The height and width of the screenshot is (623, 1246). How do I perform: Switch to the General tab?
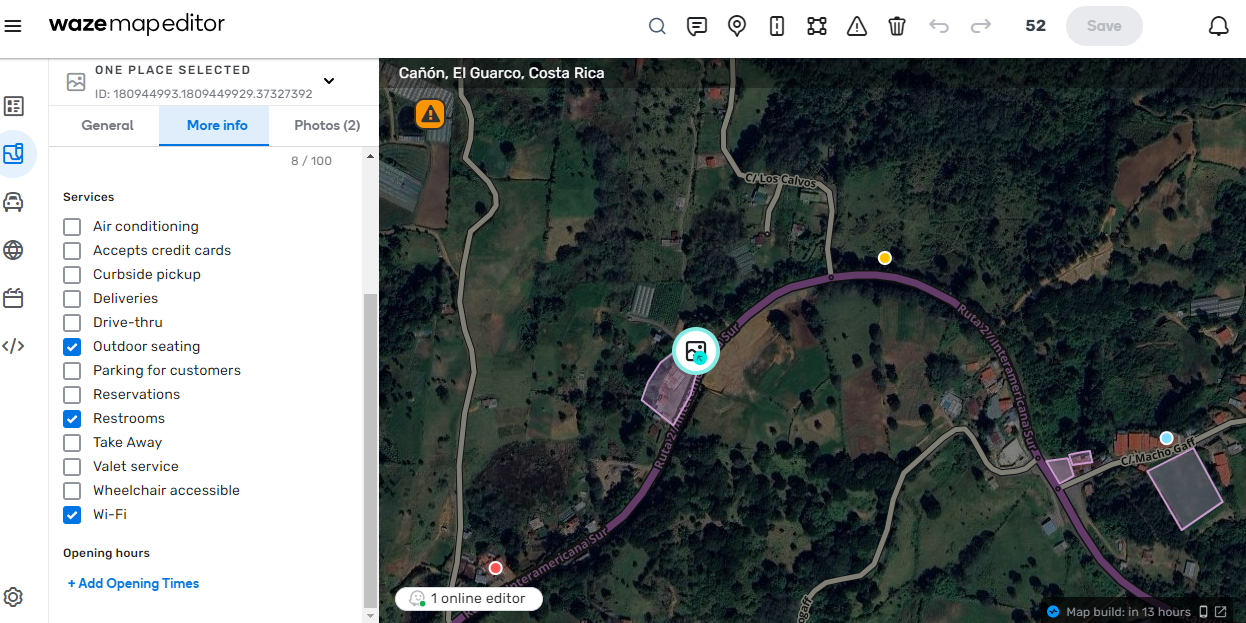click(107, 125)
